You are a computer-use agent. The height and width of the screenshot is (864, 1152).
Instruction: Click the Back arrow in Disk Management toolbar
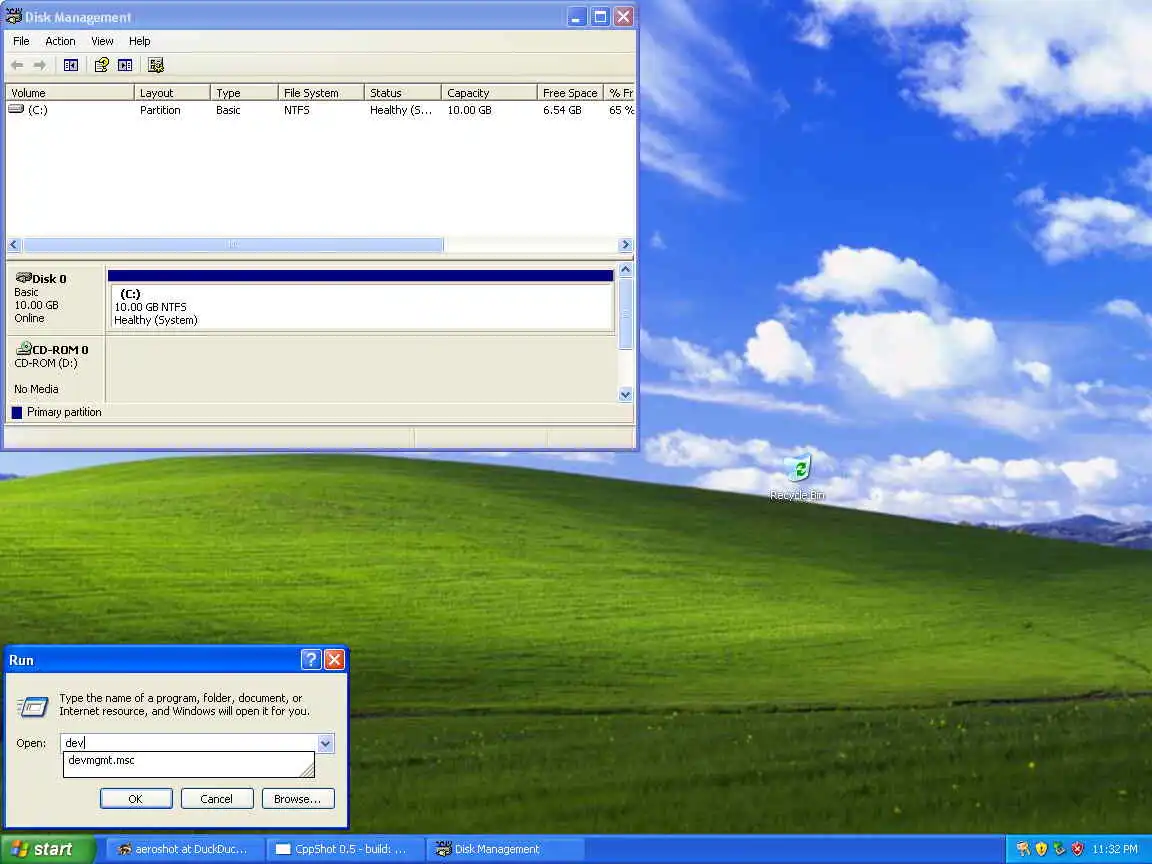17,65
